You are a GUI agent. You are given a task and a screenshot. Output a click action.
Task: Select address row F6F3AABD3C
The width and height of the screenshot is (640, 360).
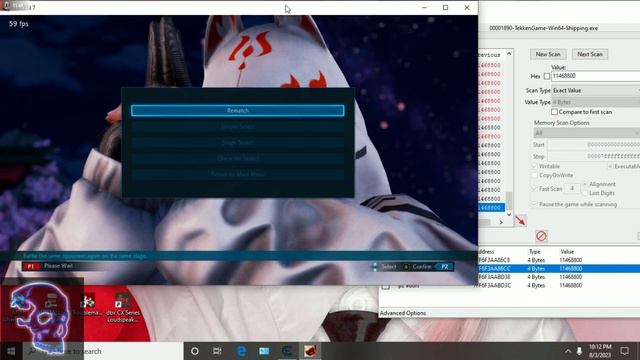pyautogui.click(x=559, y=286)
